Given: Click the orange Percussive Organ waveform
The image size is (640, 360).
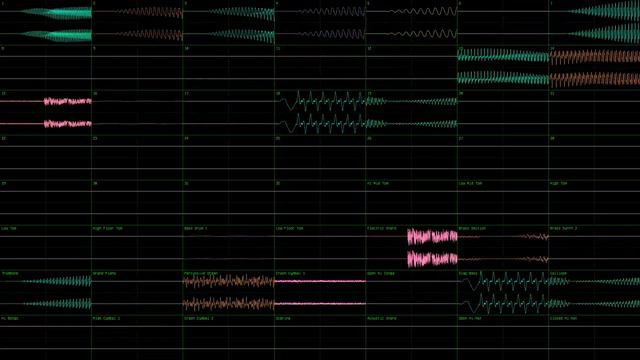Looking at the screenshot, I should pos(229,292).
